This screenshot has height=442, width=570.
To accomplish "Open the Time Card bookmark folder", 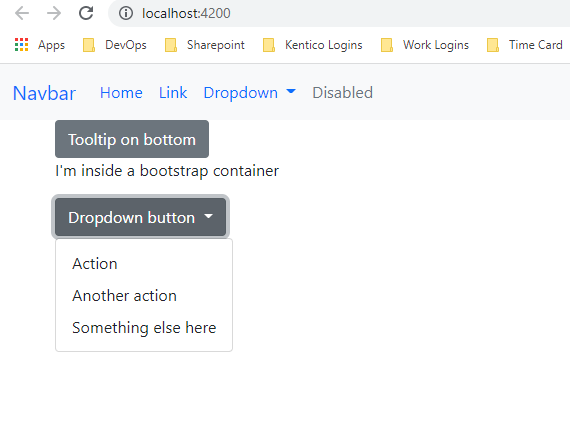I will coord(524,45).
